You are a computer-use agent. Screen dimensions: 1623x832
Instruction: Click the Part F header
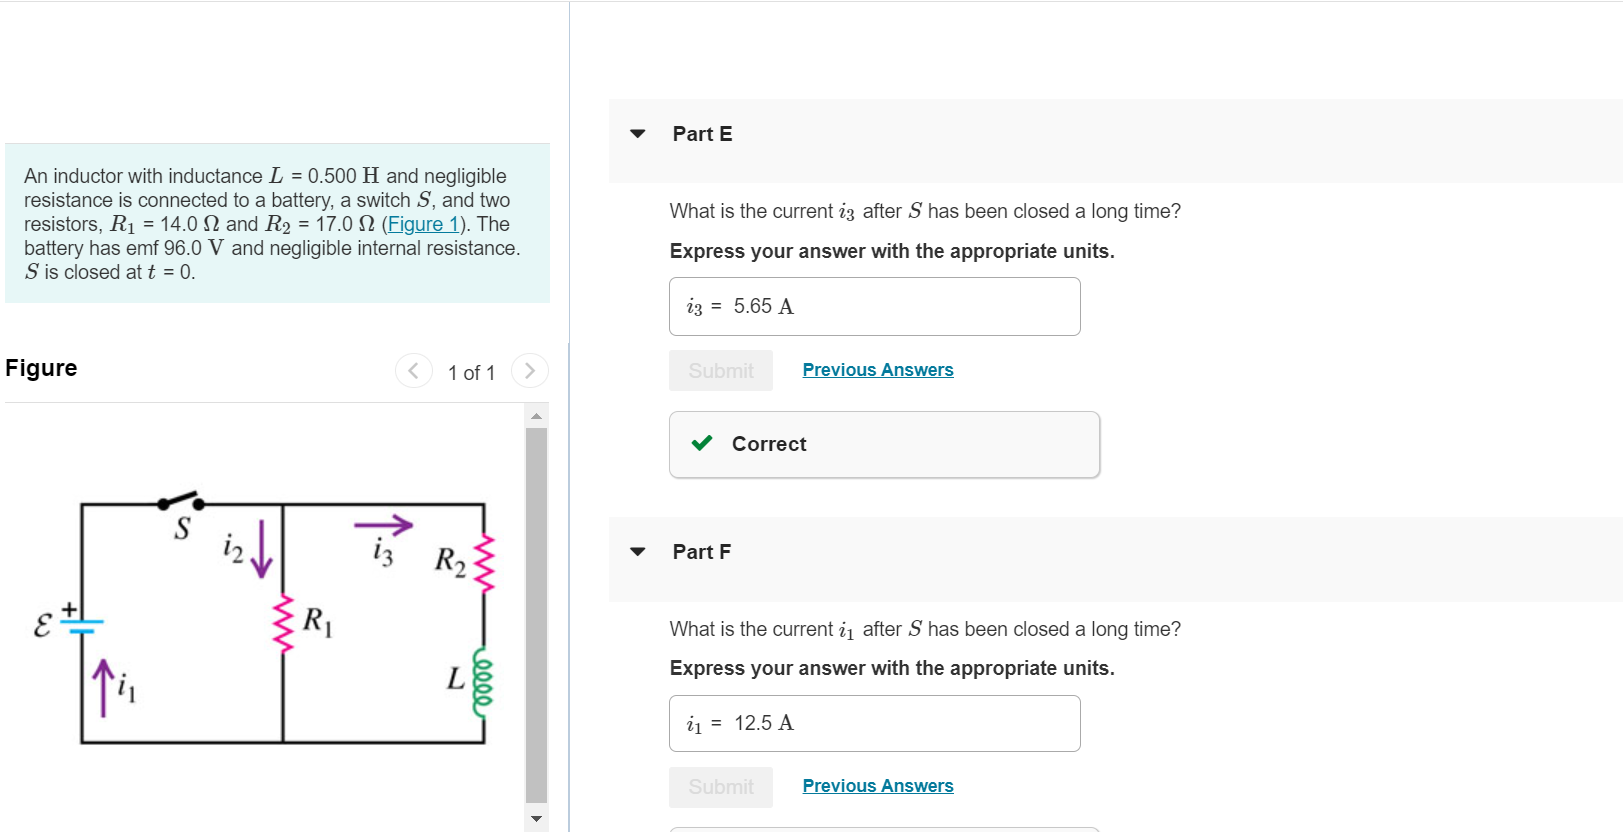(x=702, y=551)
